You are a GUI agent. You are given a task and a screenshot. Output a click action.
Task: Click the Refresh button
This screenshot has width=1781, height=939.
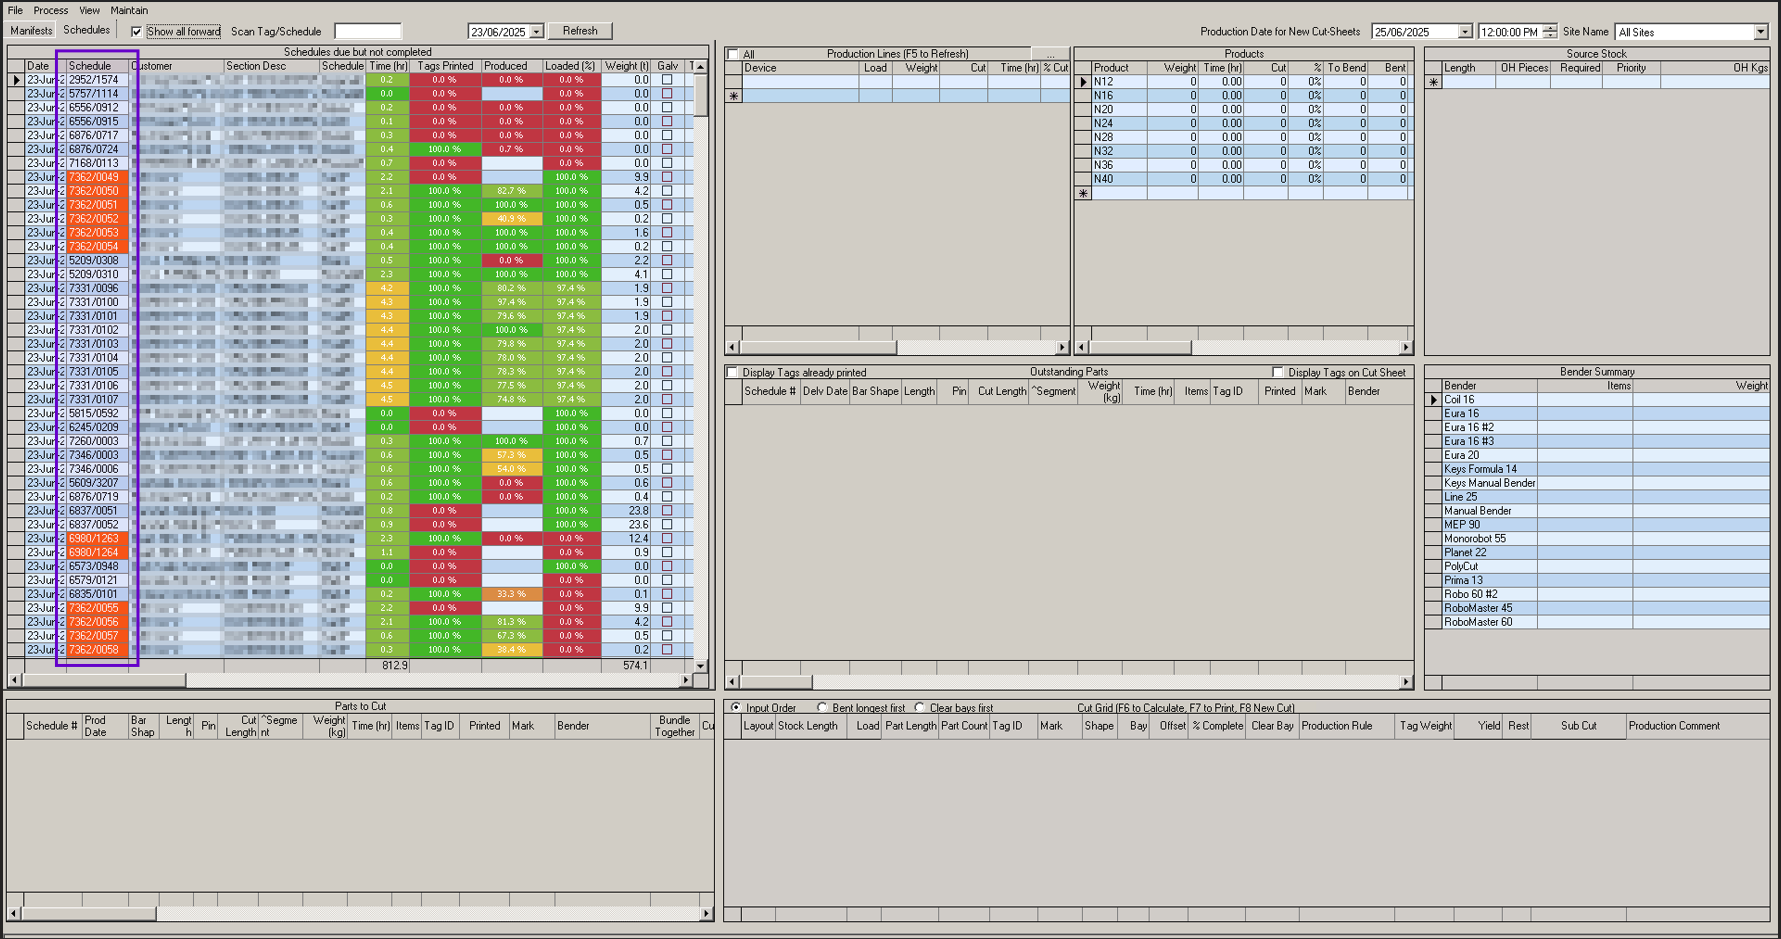point(580,31)
